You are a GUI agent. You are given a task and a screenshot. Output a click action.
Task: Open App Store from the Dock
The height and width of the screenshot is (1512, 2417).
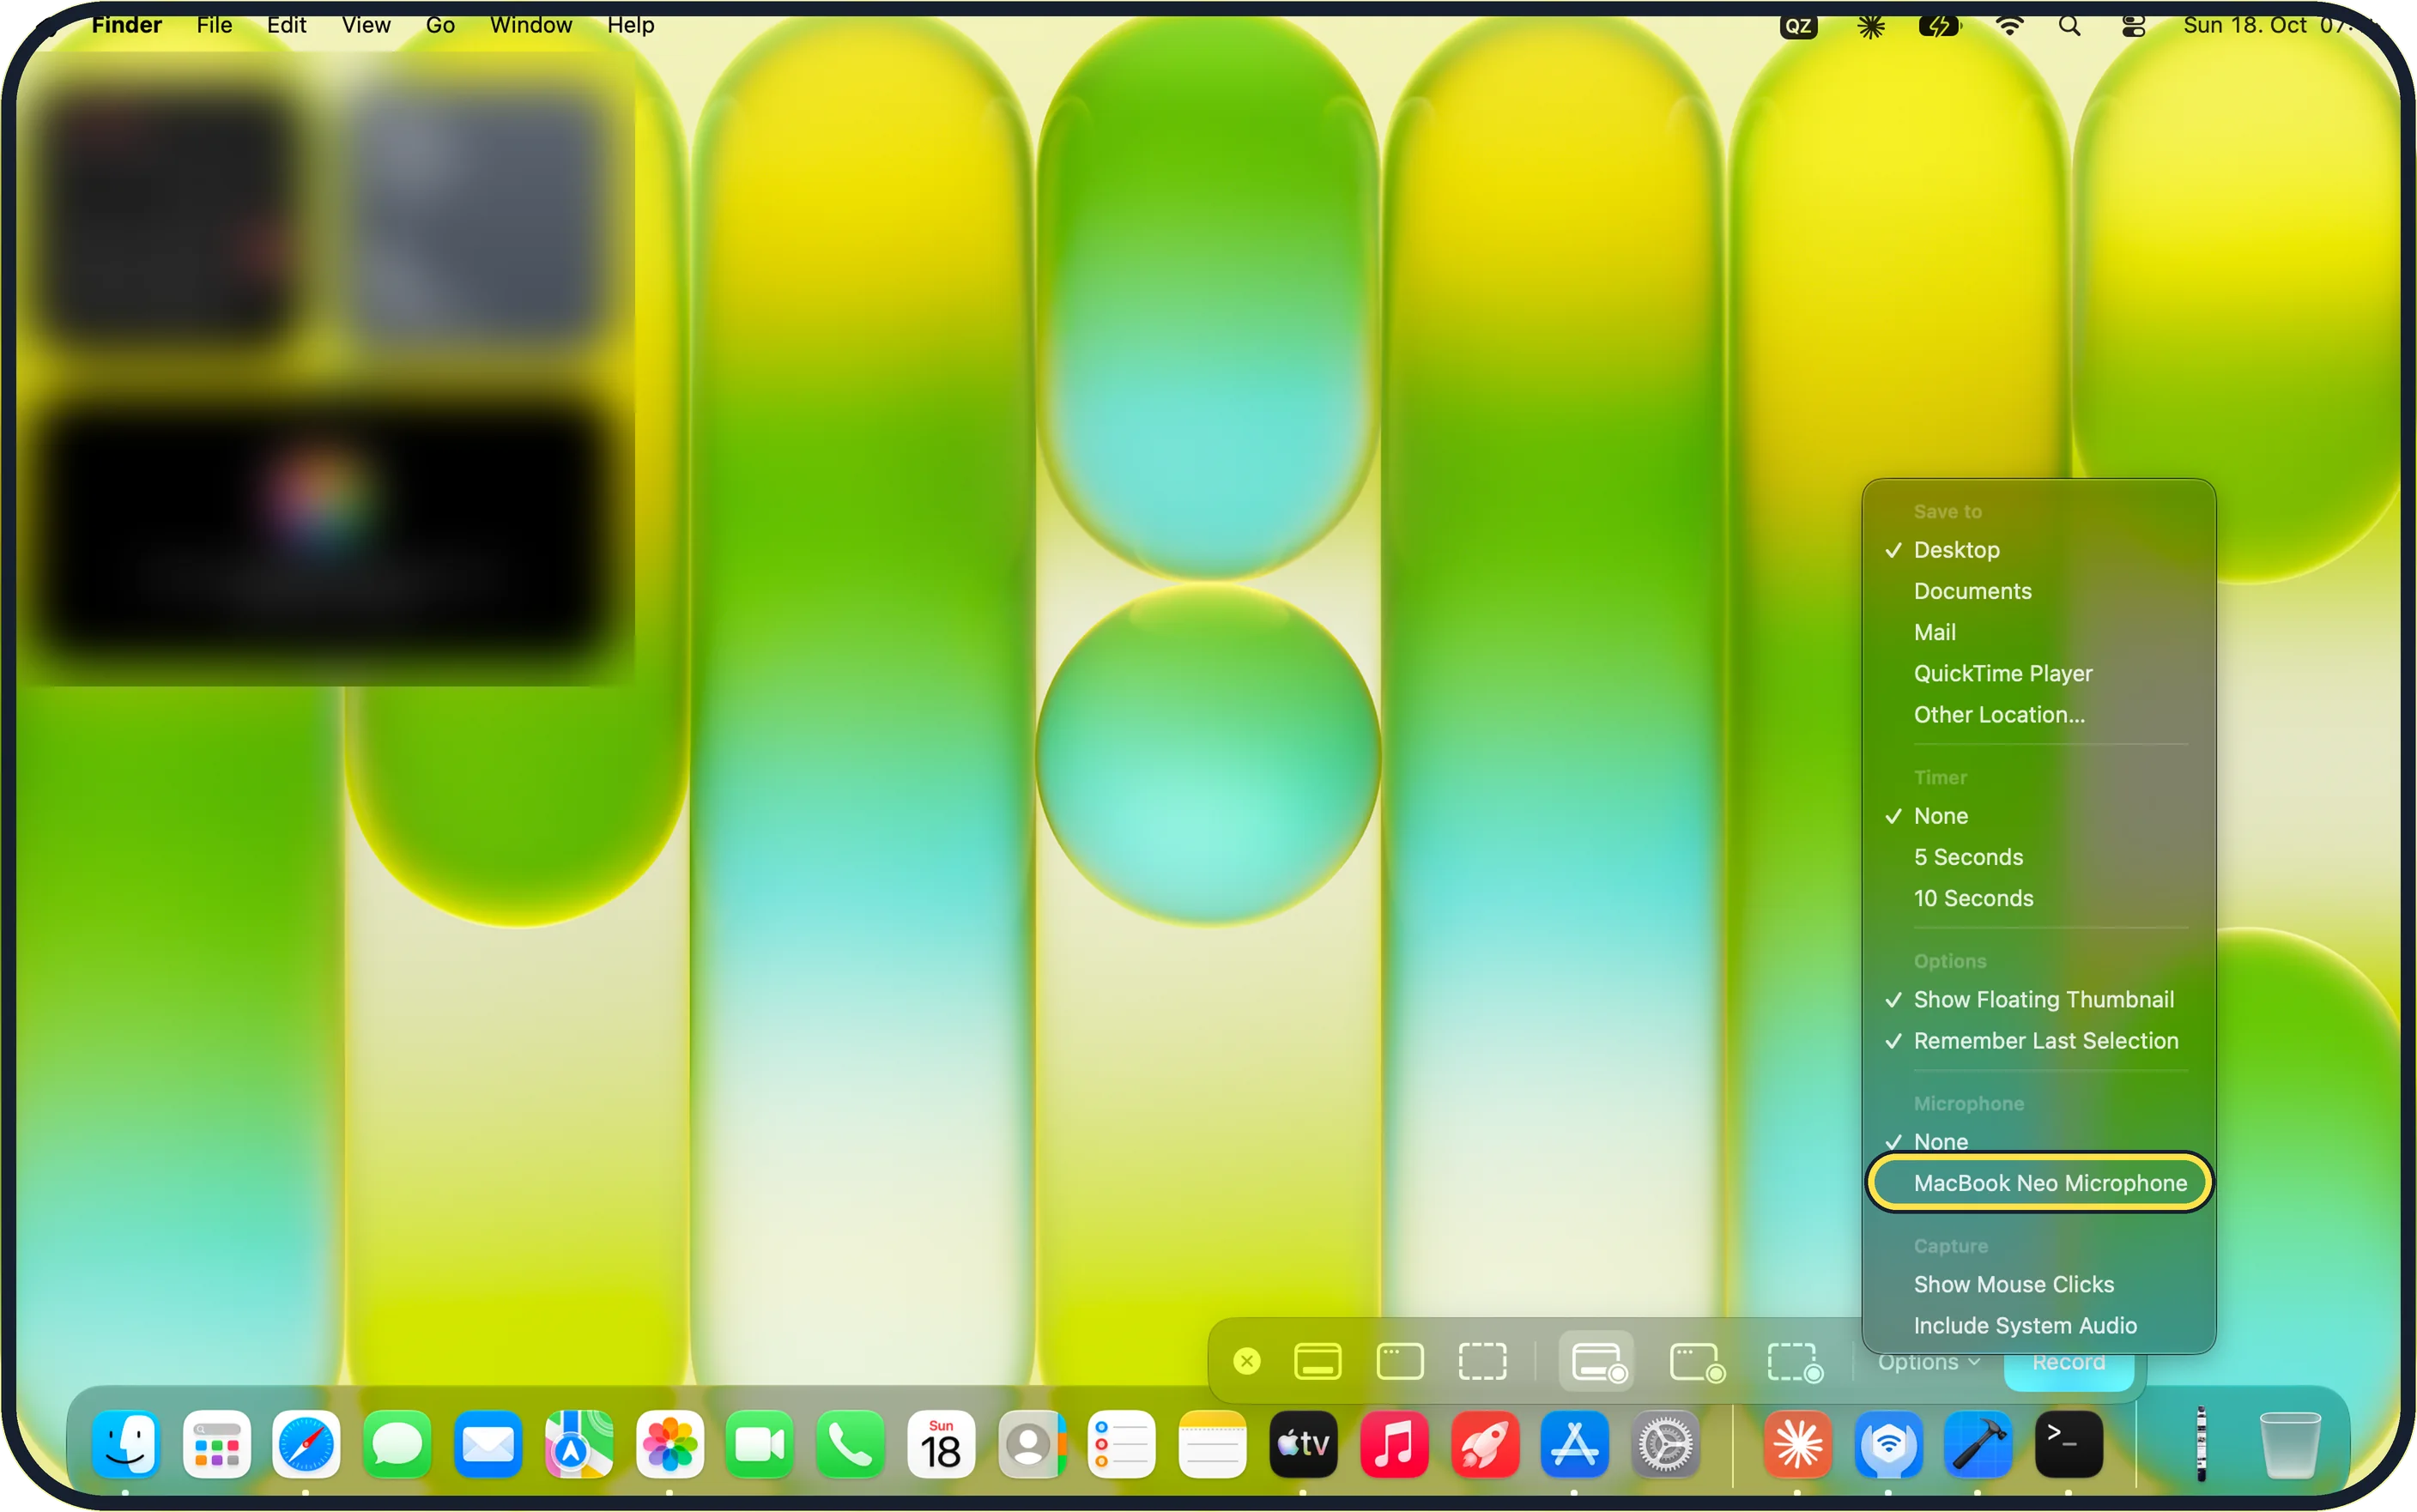click(x=1574, y=1444)
